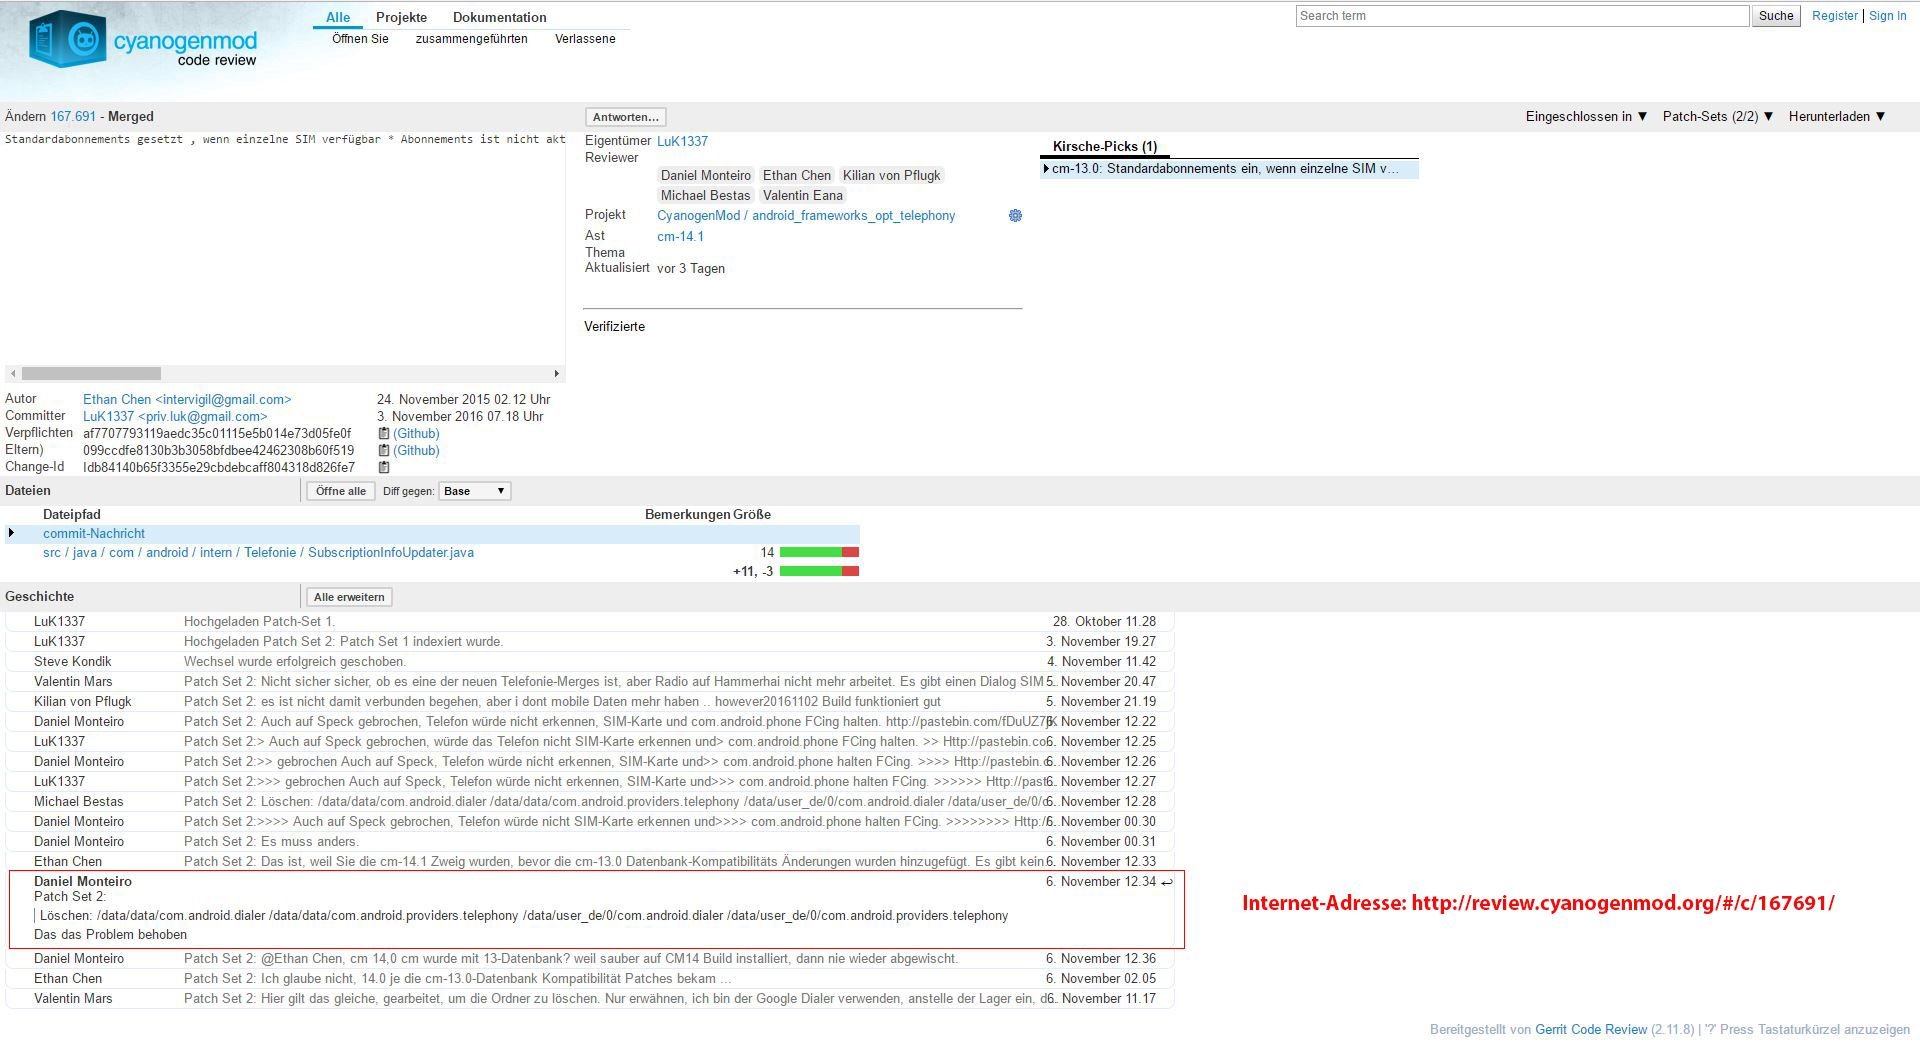The width and height of the screenshot is (1920, 1058).
Task: Open the Register link
Action: tap(1835, 16)
